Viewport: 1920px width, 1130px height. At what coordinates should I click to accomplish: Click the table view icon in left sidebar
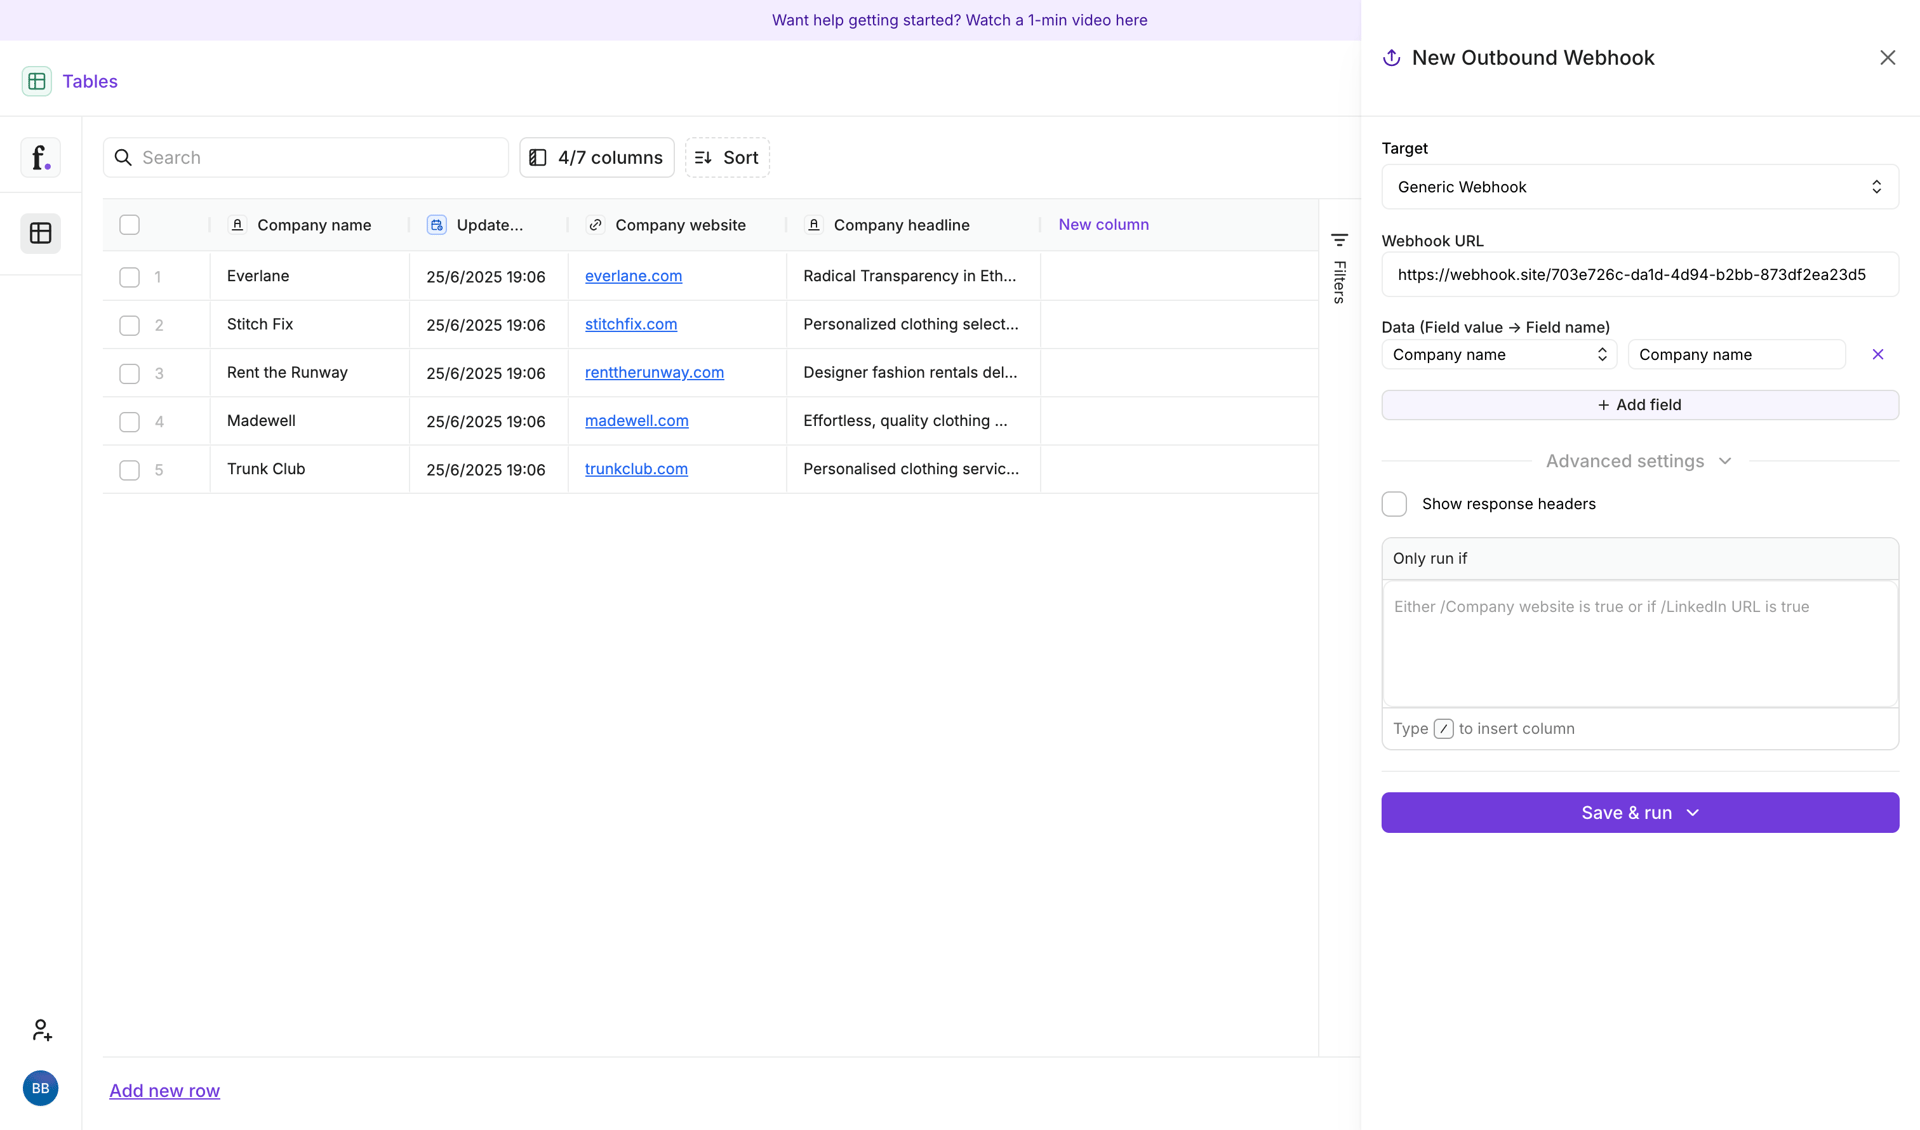[40, 233]
